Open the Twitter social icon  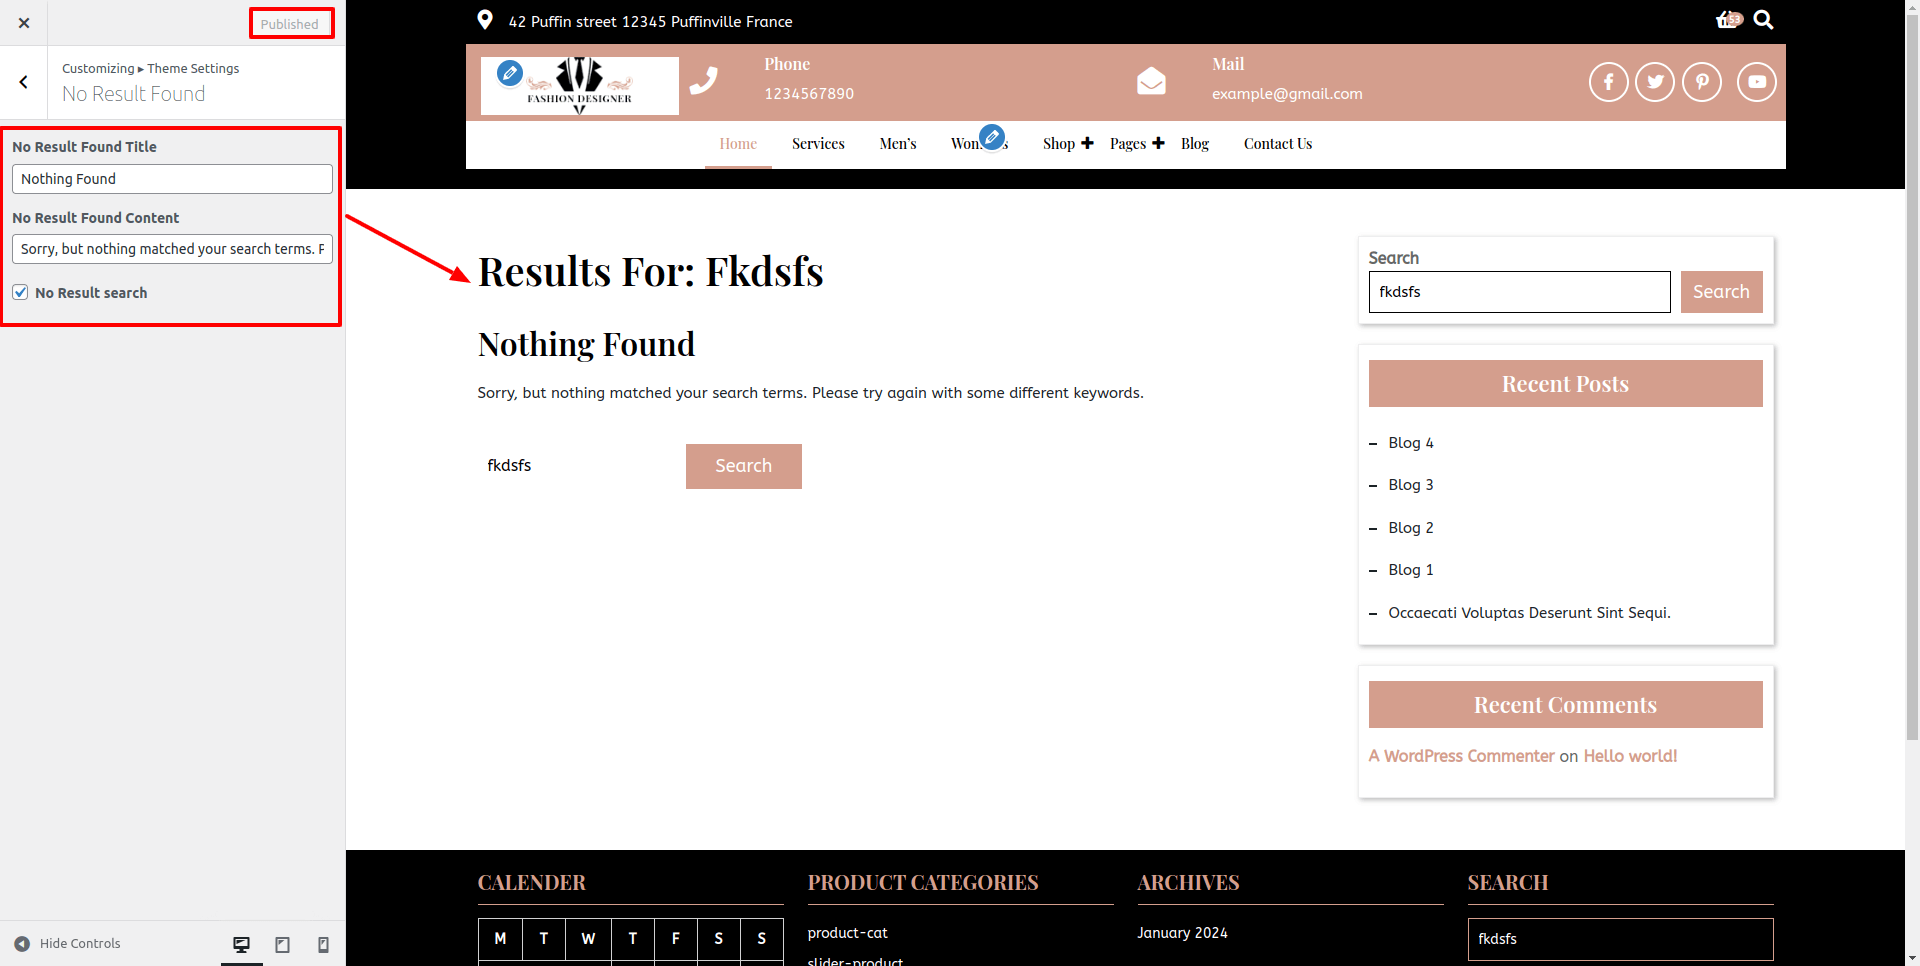(x=1655, y=82)
